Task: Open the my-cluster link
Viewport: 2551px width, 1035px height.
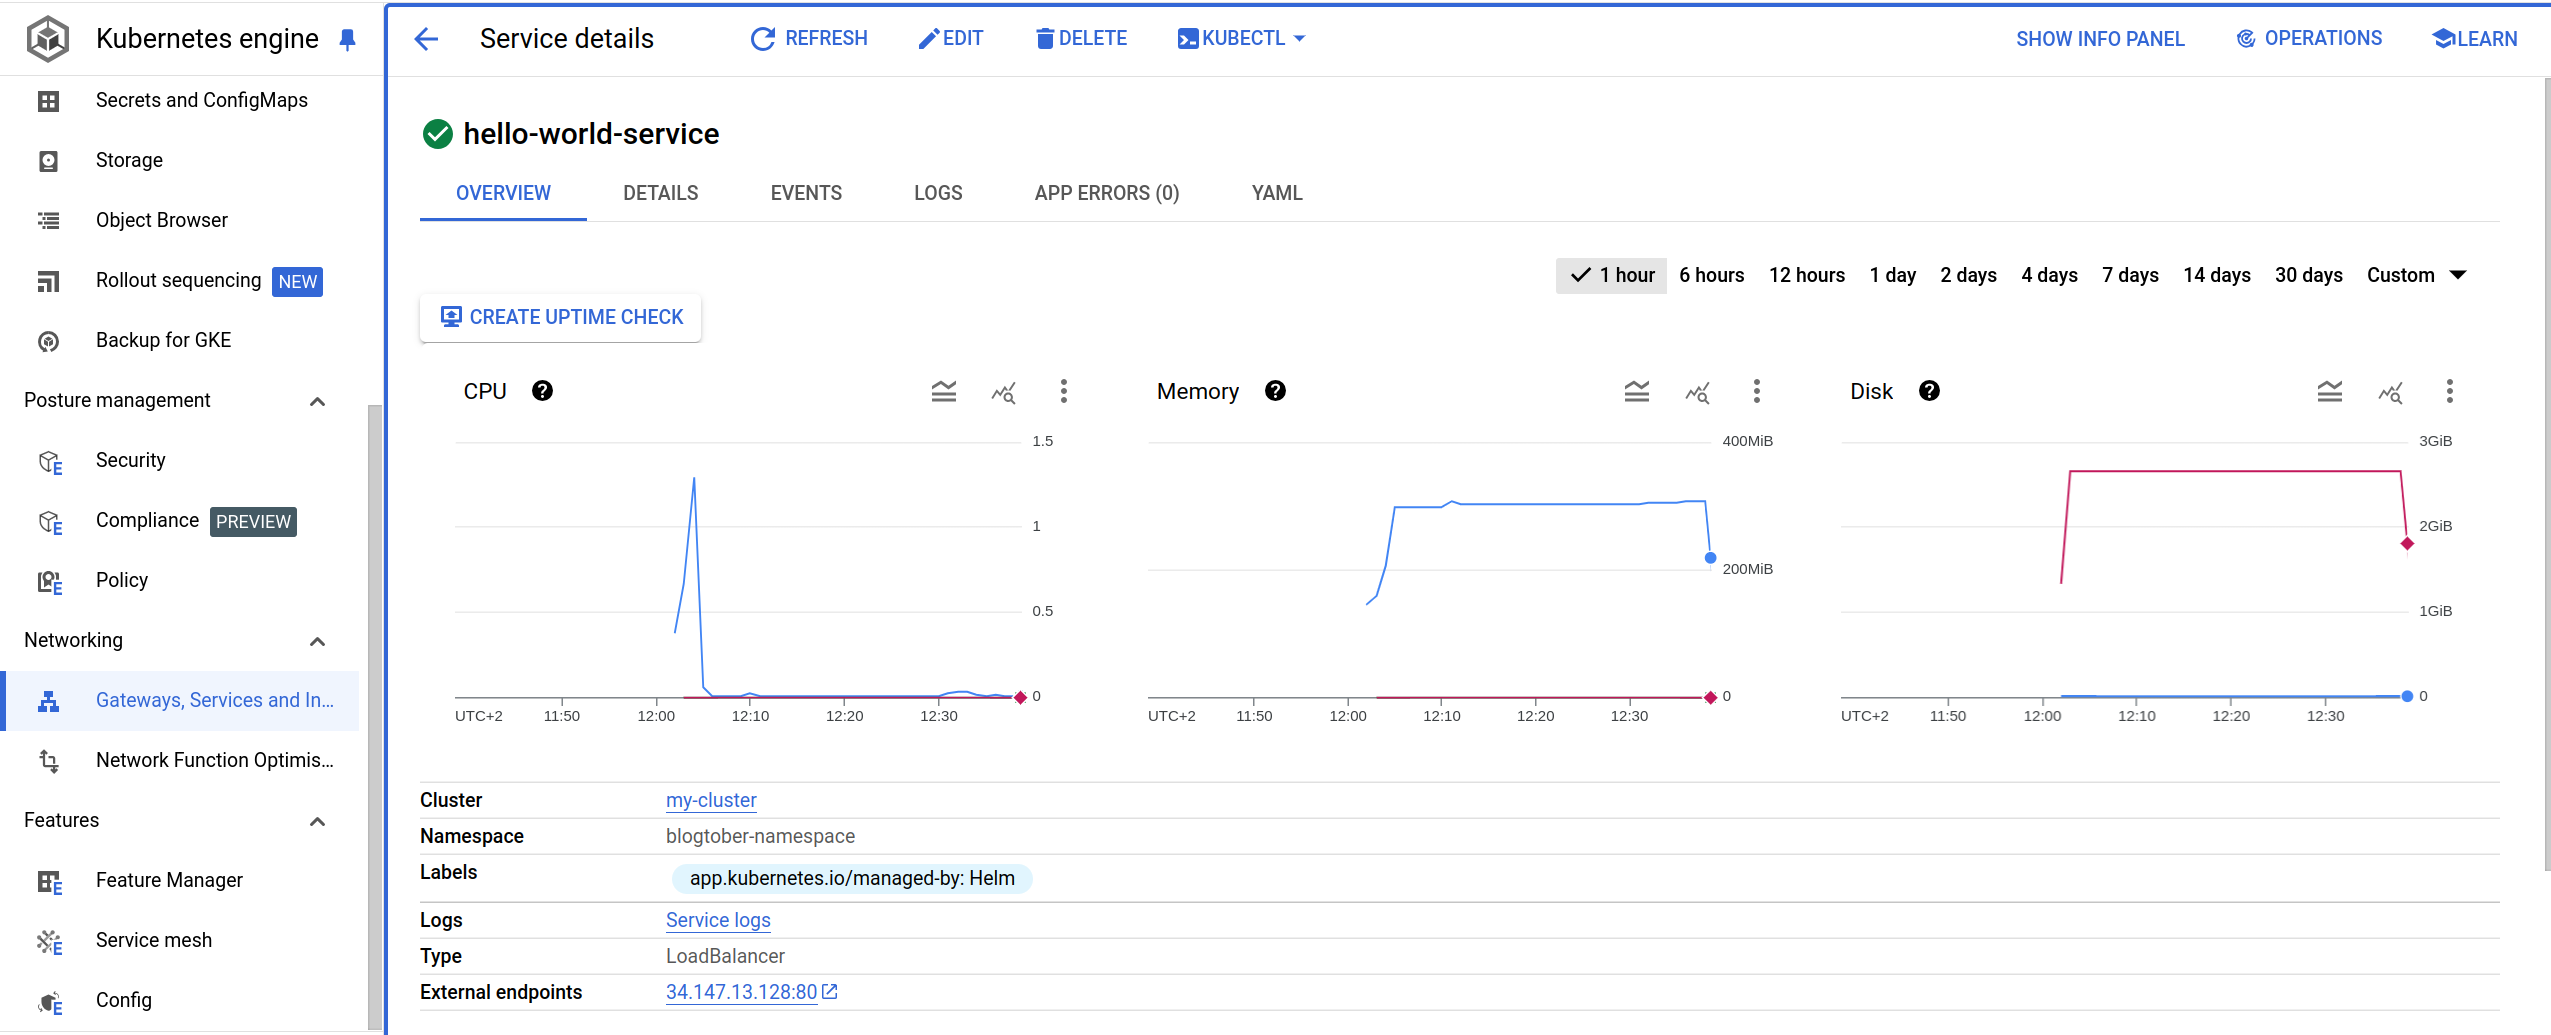Action: [x=711, y=800]
